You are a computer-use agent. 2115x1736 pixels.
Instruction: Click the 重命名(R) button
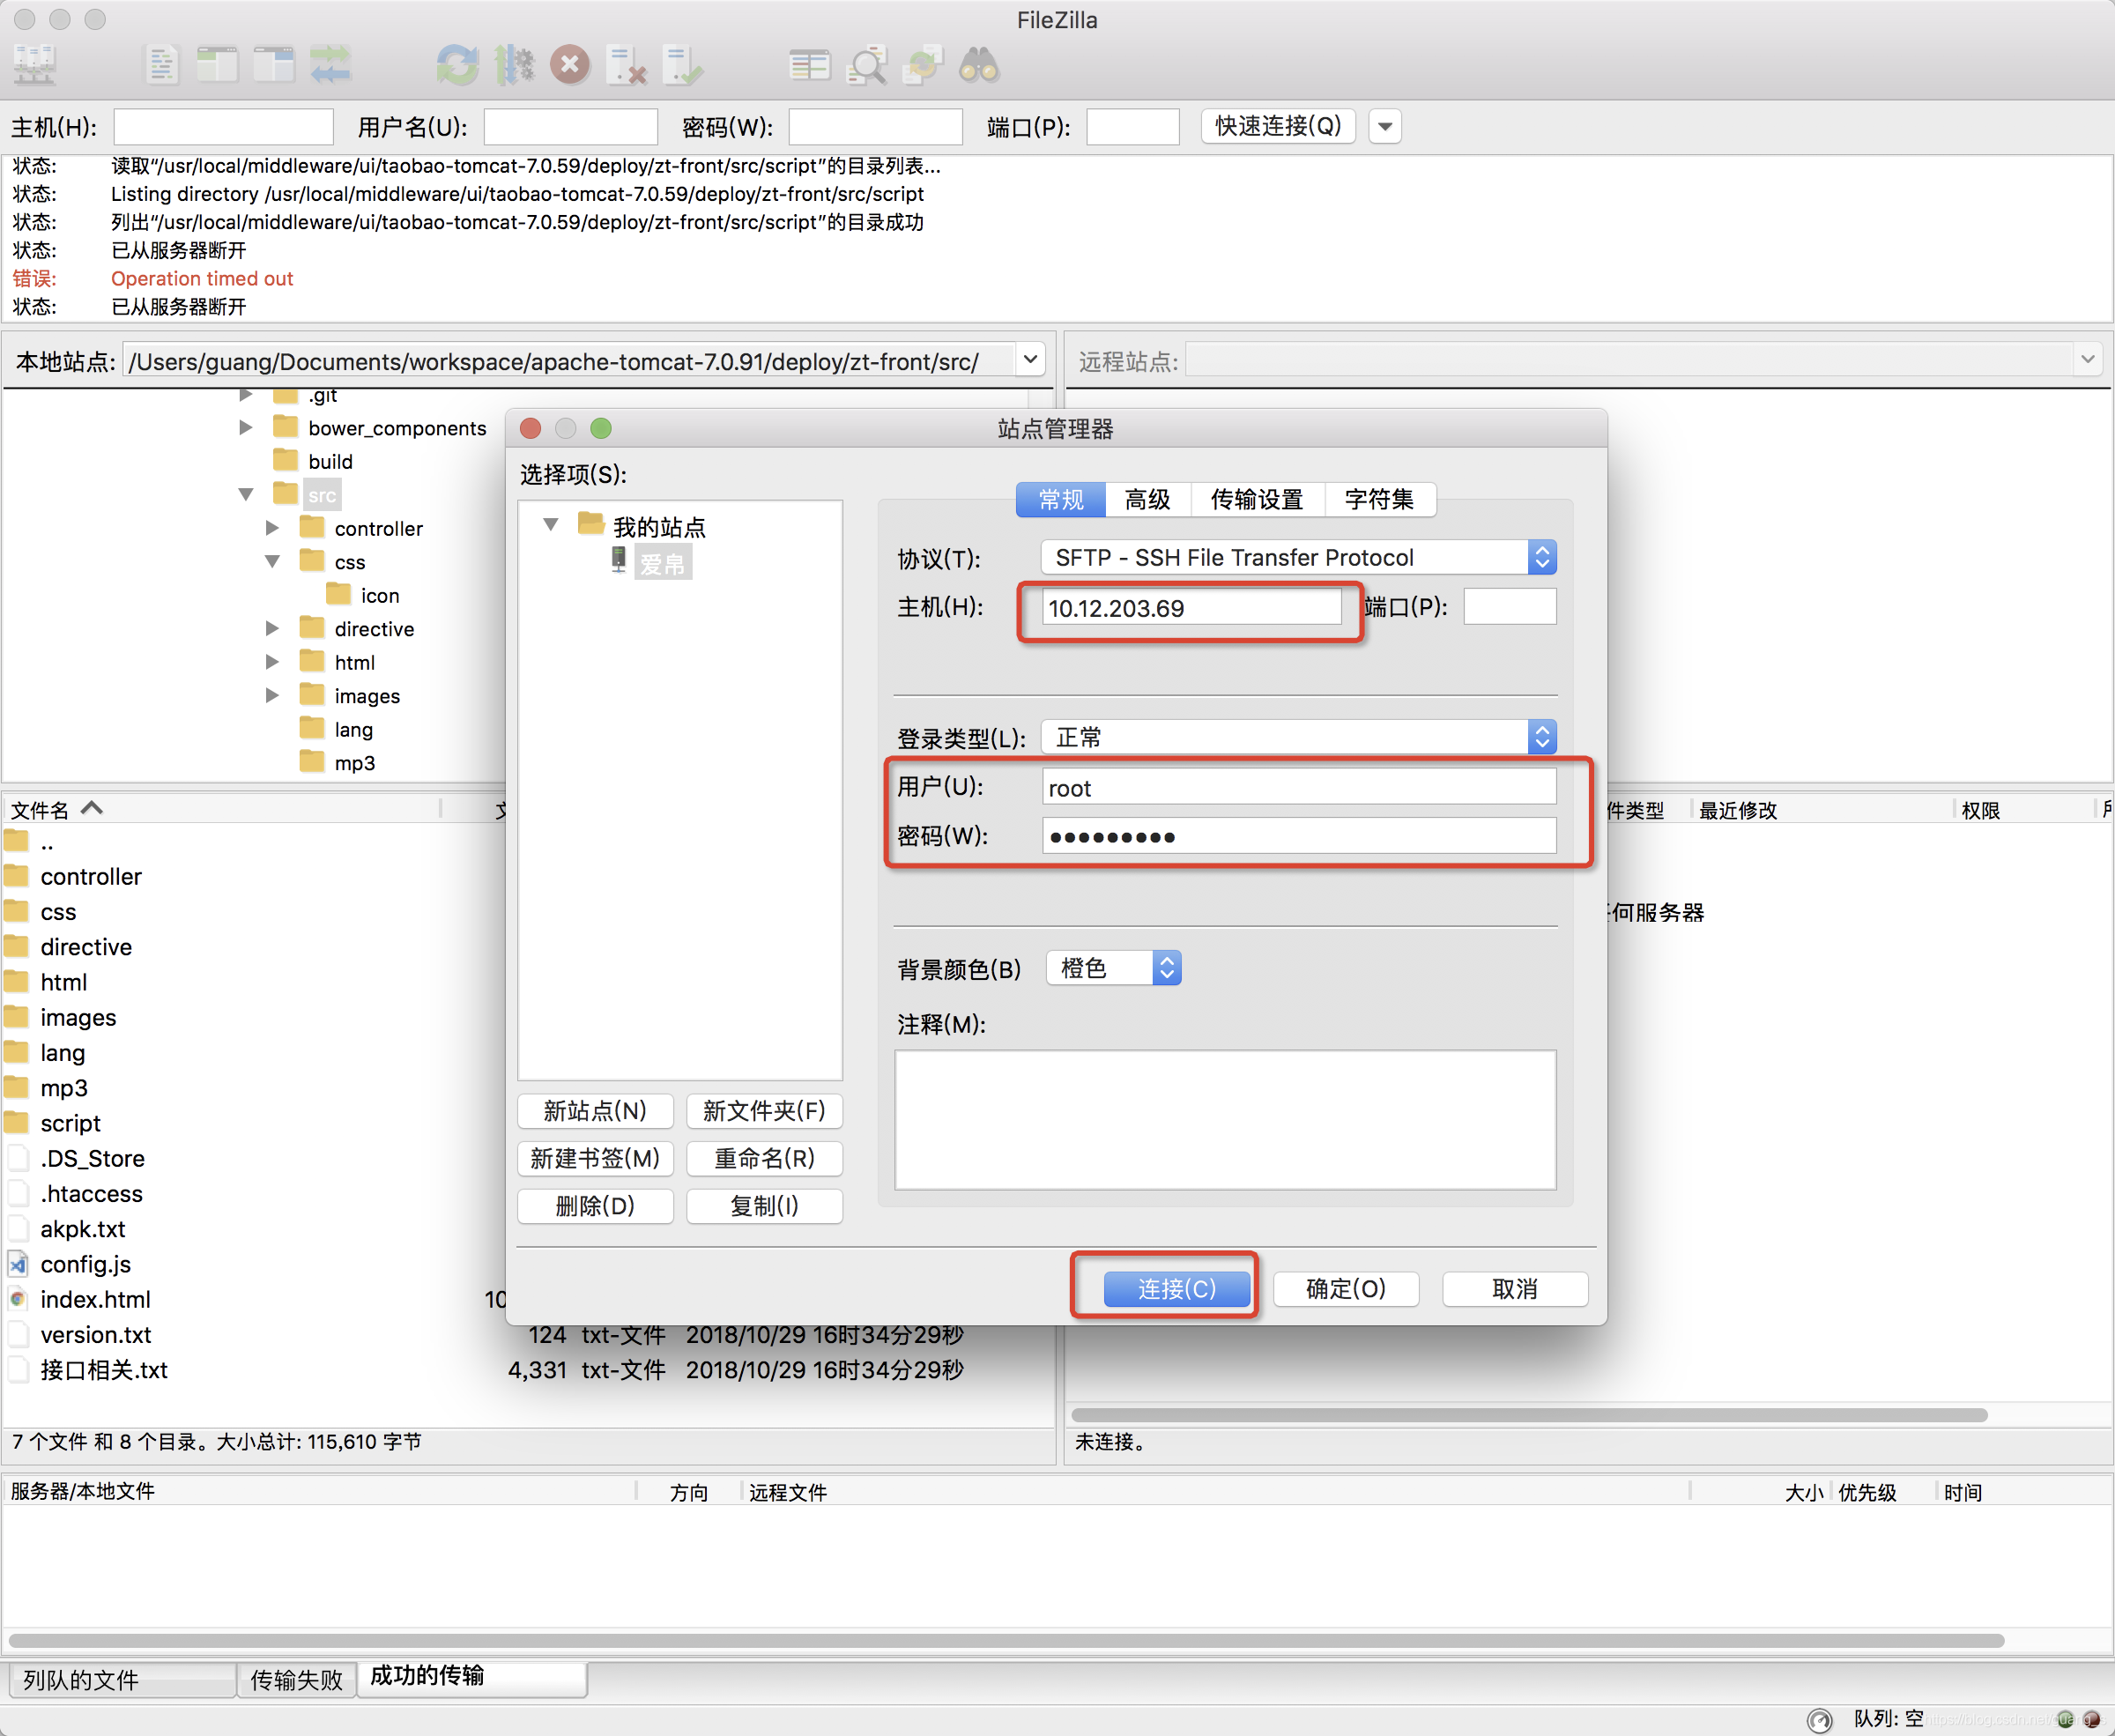tap(764, 1159)
